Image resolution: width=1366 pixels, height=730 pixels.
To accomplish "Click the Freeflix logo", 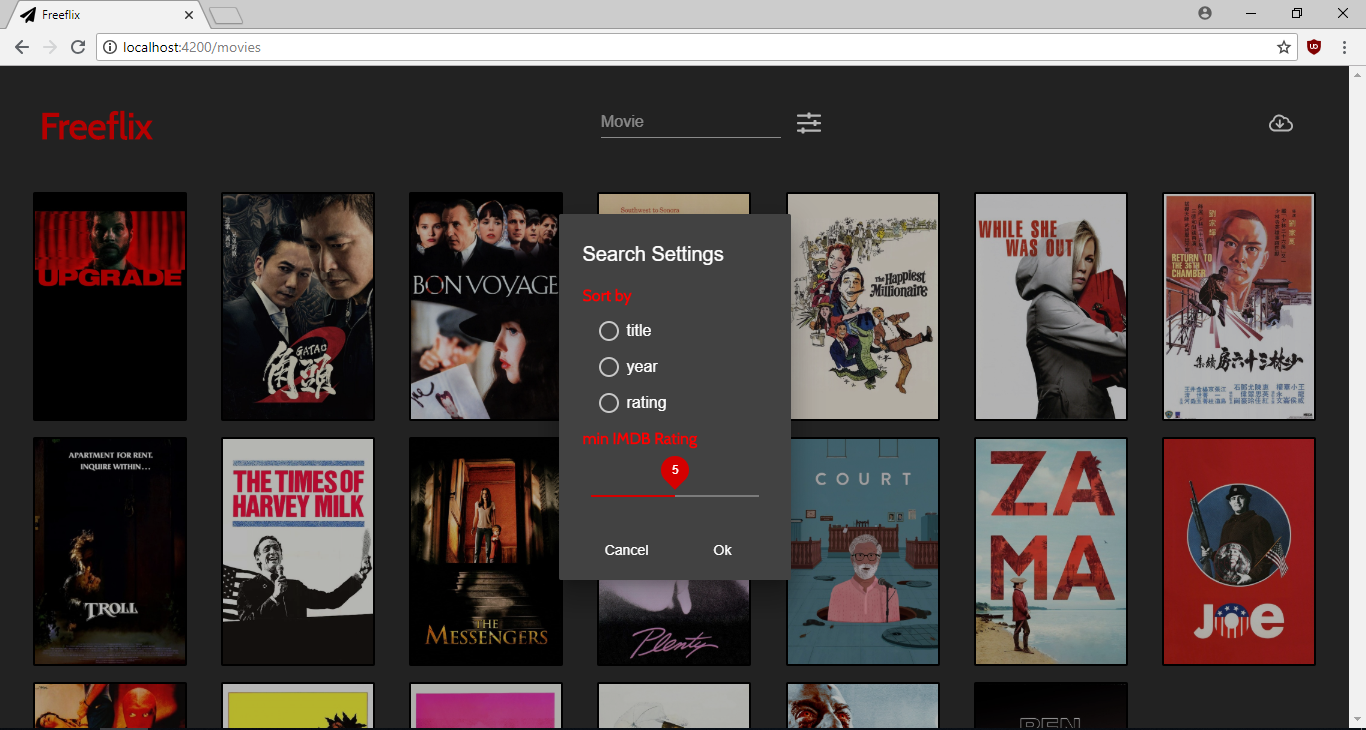I will (x=96, y=127).
